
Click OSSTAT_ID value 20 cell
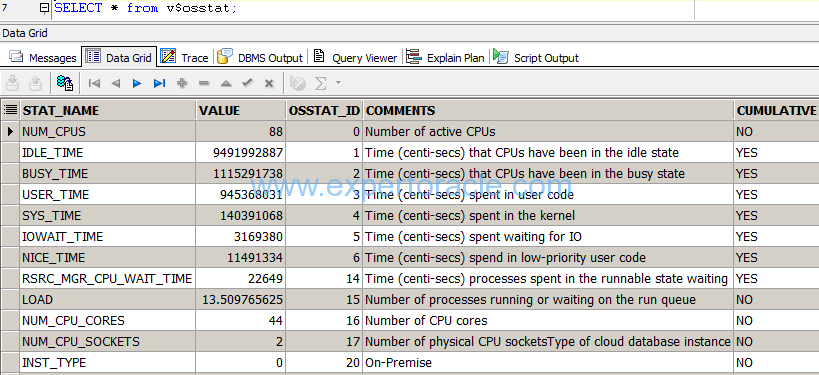tap(324, 362)
